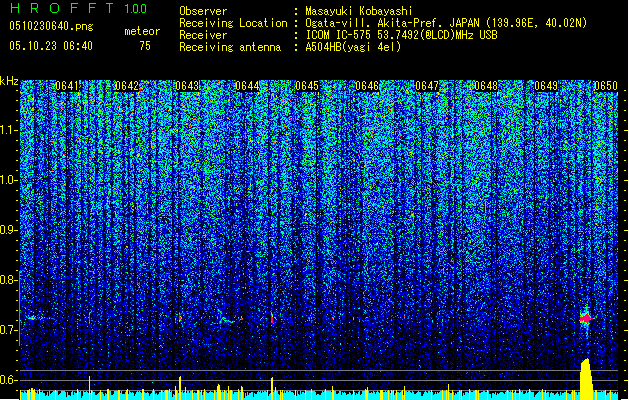Click the meteor label text
The height and width of the screenshot is (400, 629).
(142, 31)
